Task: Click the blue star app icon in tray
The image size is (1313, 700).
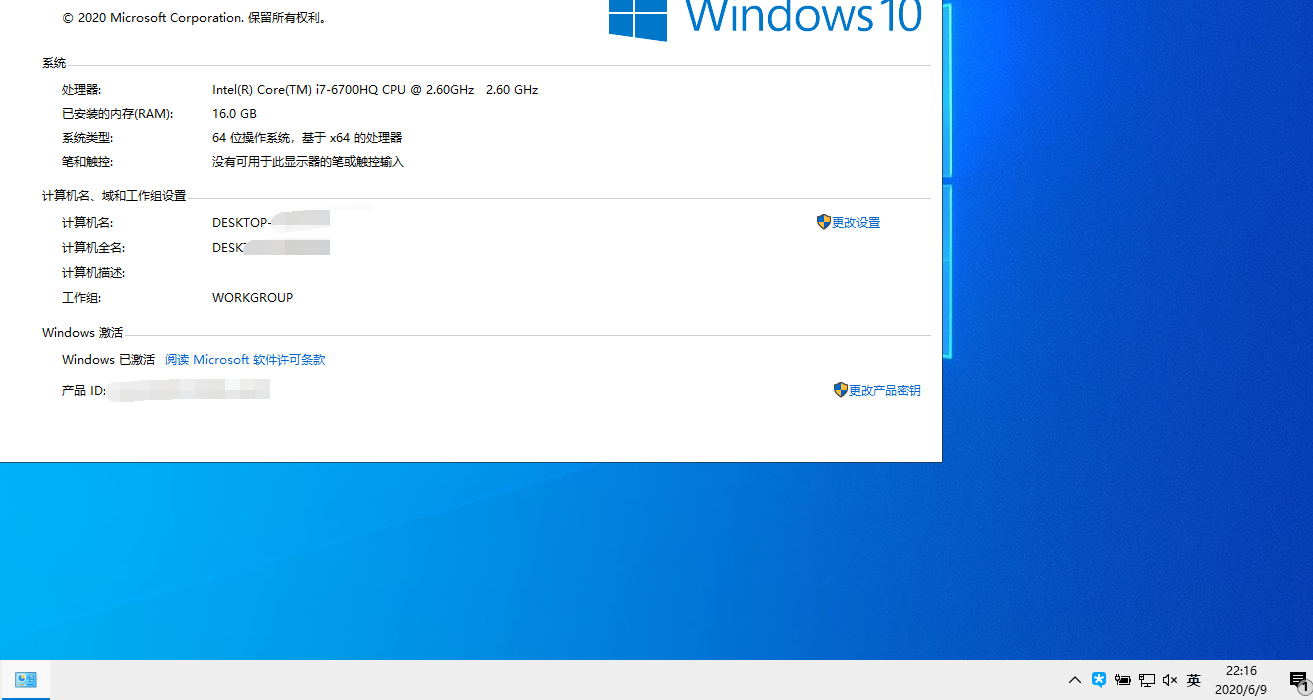Action: (x=1099, y=679)
